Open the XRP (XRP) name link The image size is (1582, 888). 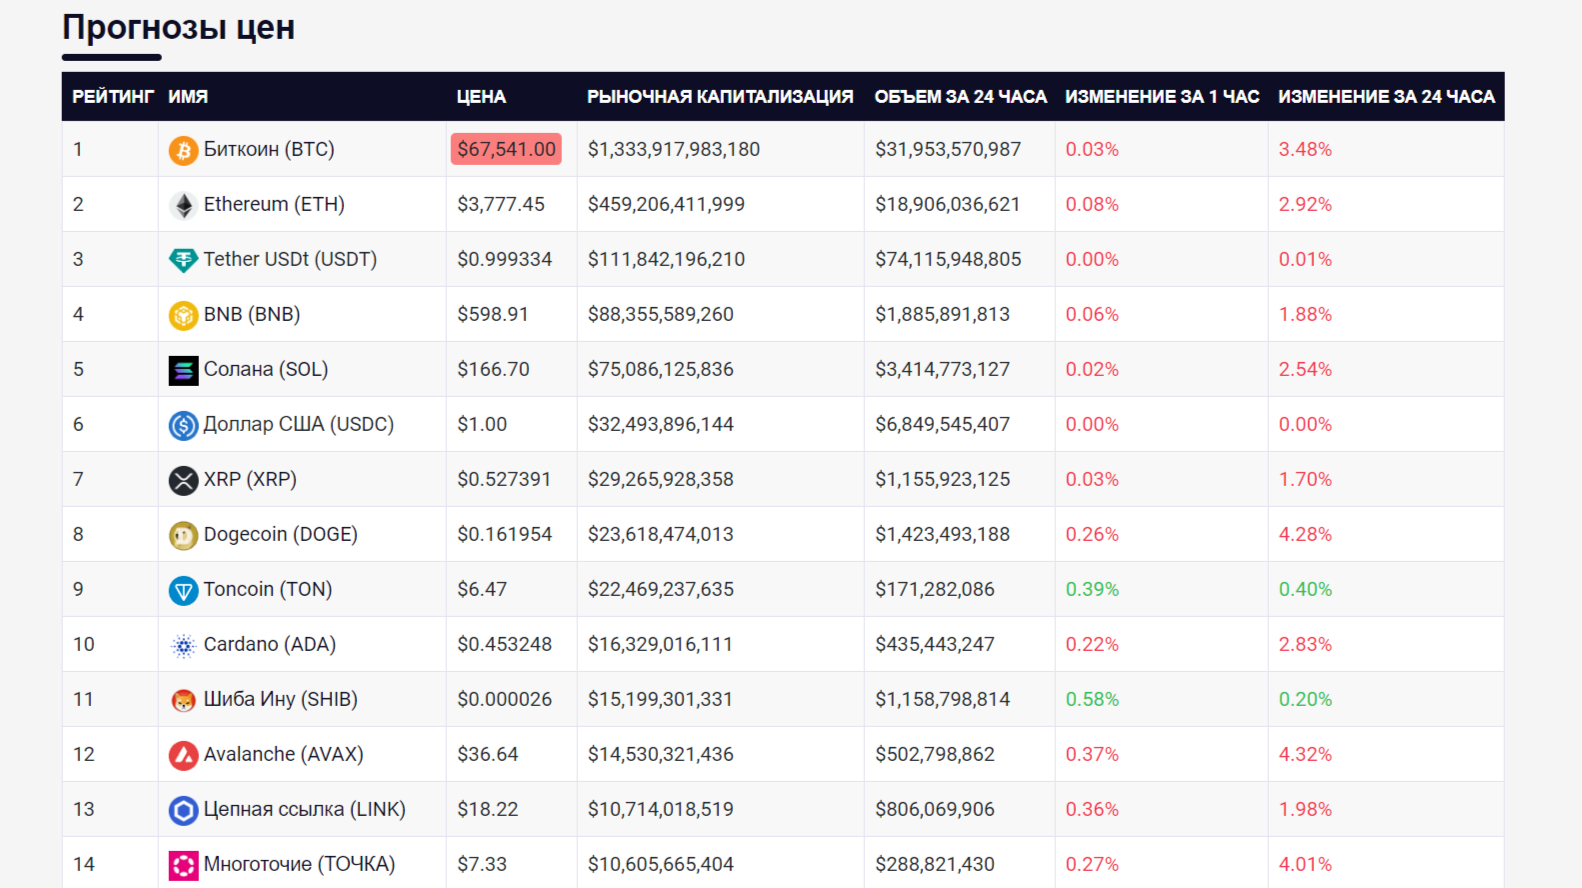coord(250,479)
